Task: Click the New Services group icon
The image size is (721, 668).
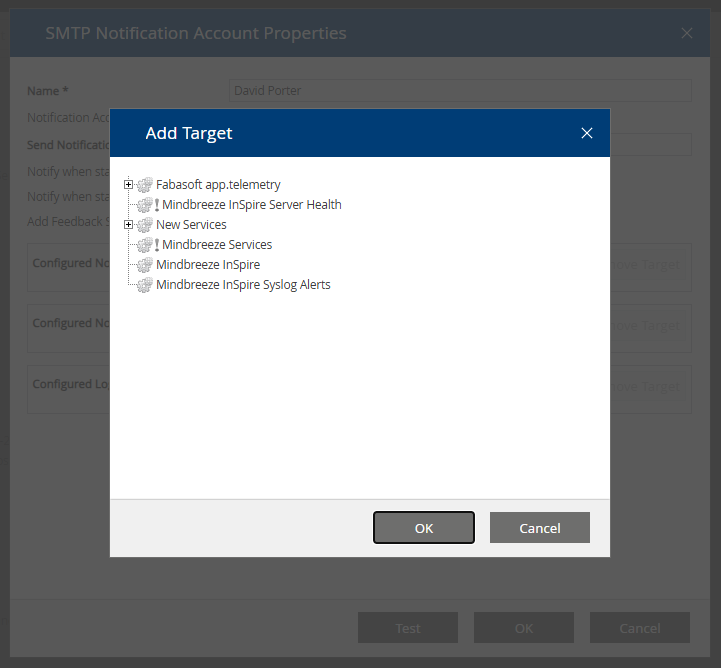Action: (145, 225)
